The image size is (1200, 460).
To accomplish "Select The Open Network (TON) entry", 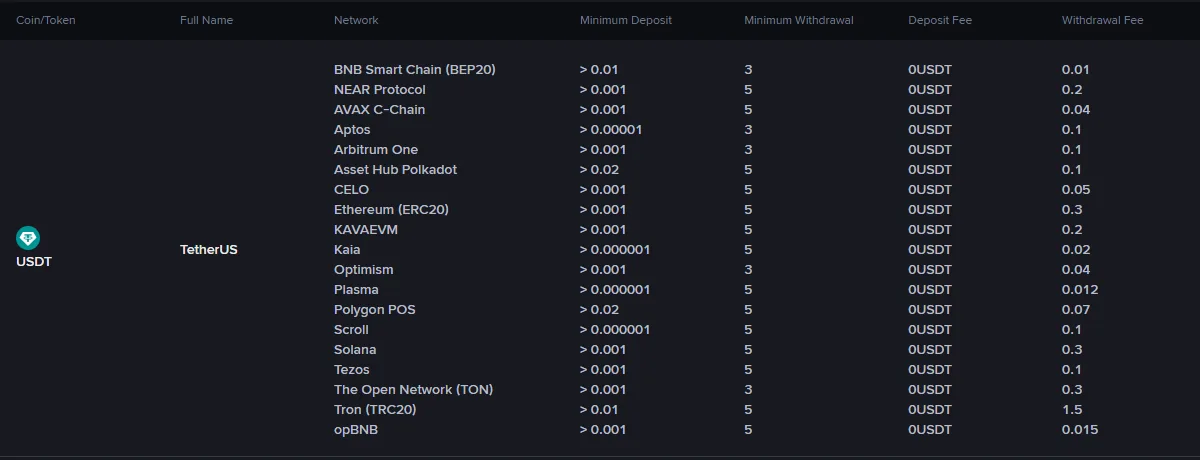I will click(413, 390).
